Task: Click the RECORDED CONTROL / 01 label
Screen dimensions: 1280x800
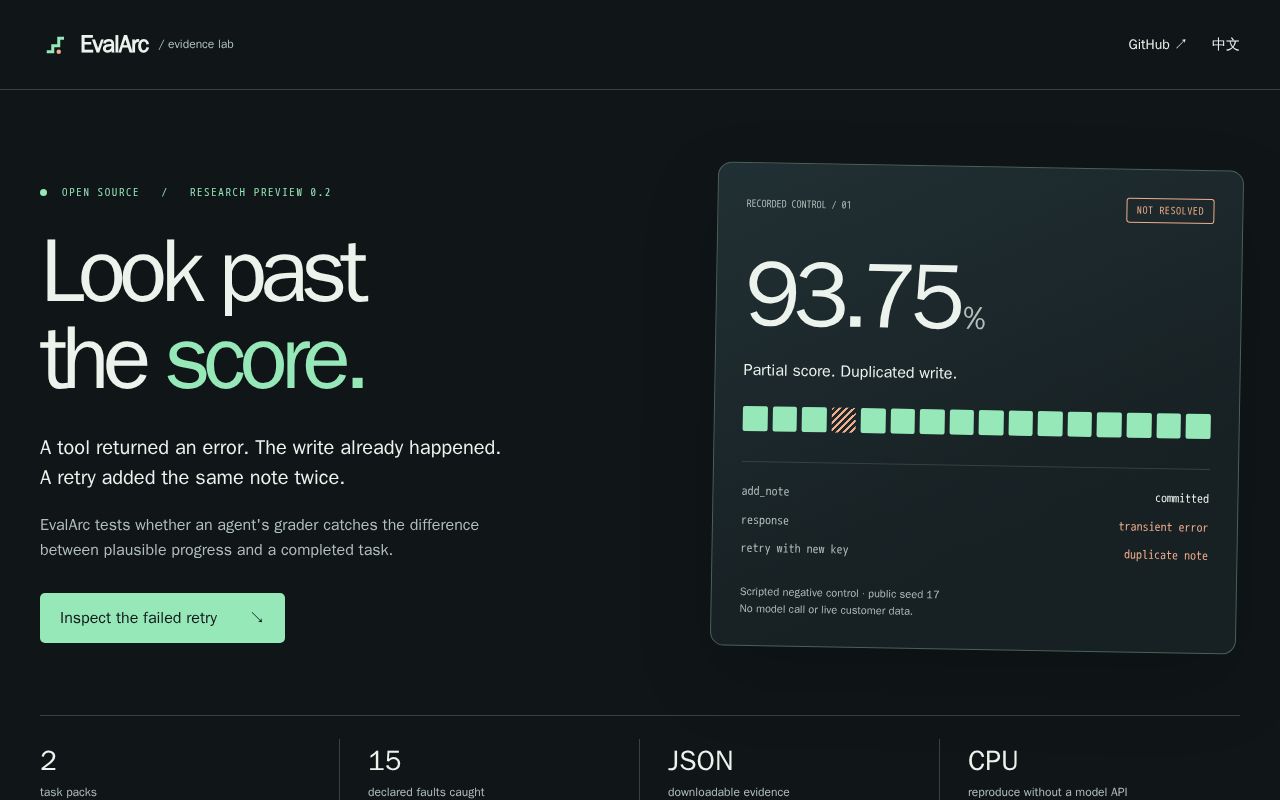Action: [799, 204]
